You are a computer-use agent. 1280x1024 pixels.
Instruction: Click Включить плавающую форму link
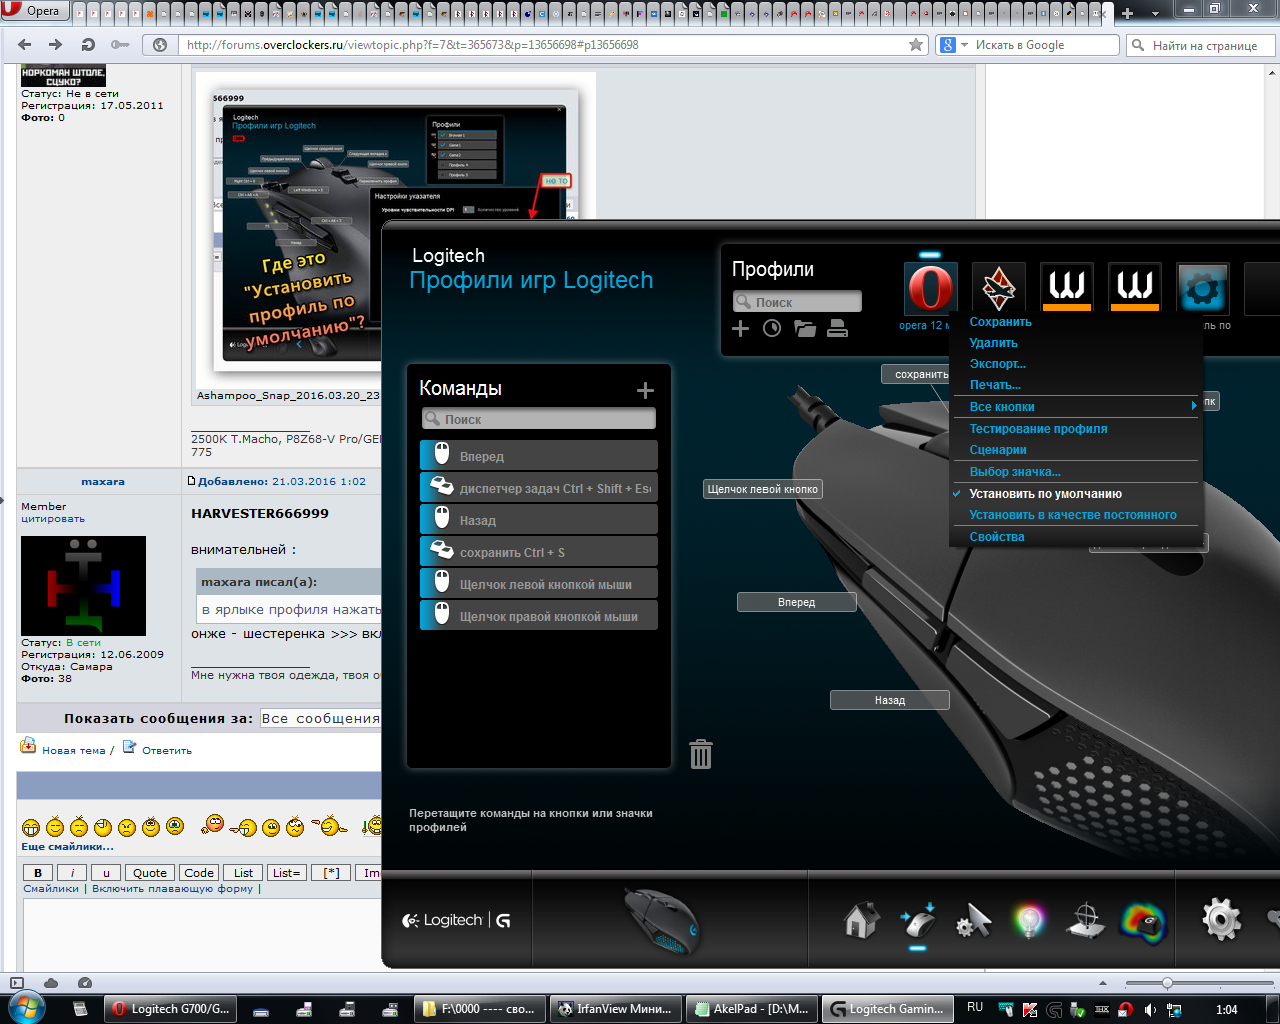172,888
